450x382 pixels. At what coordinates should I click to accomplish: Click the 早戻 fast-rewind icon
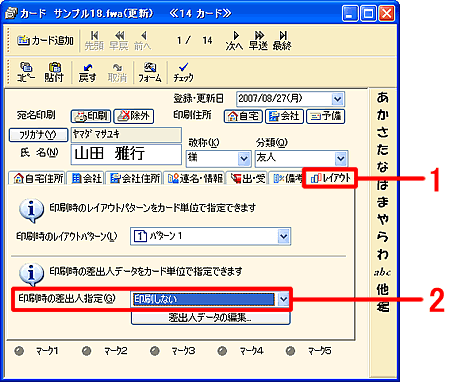[x=119, y=41]
